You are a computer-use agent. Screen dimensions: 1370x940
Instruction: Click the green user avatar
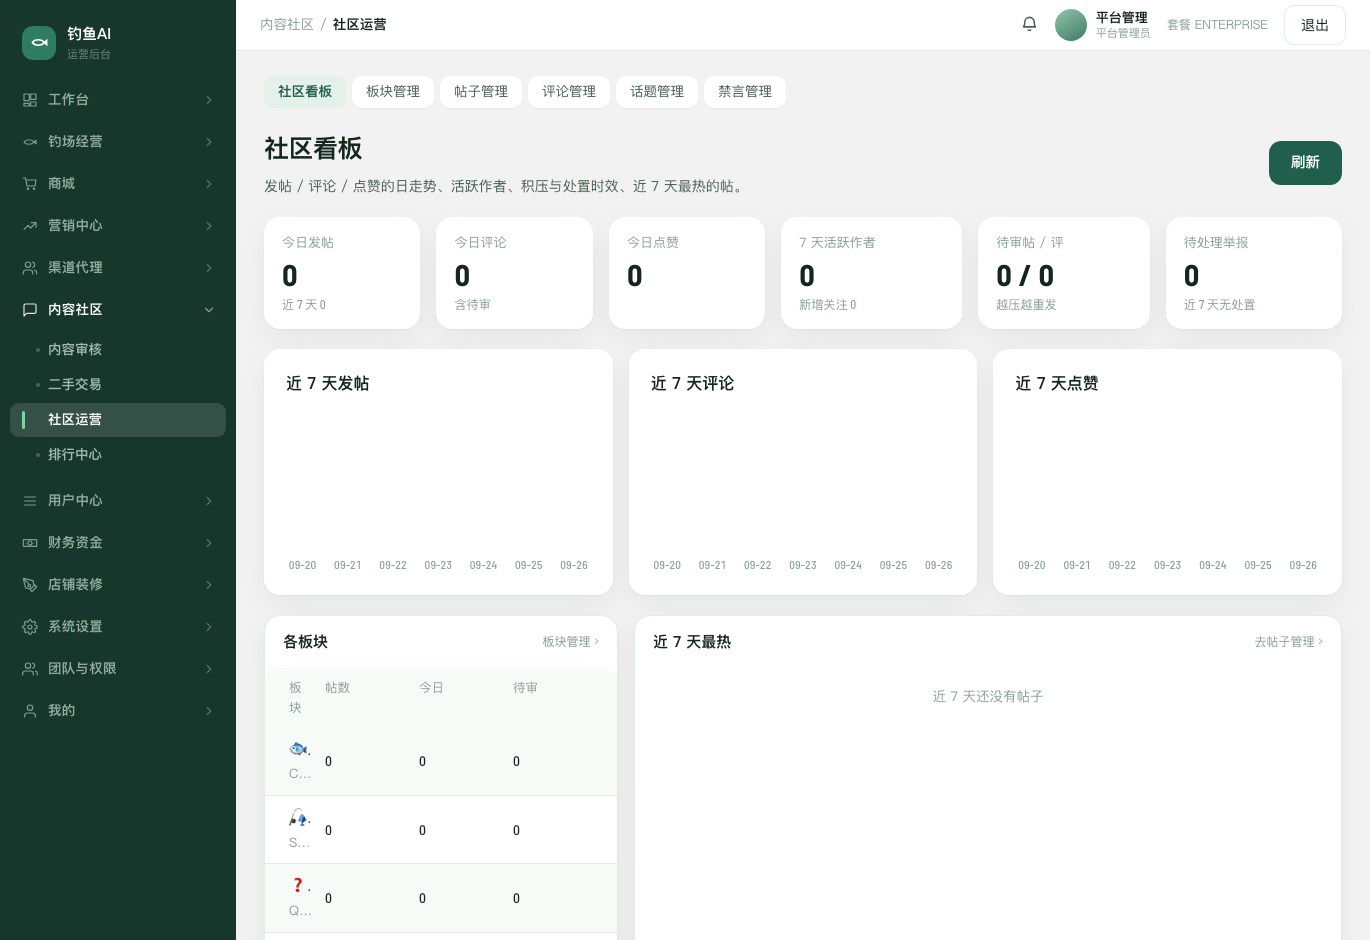click(1071, 25)
